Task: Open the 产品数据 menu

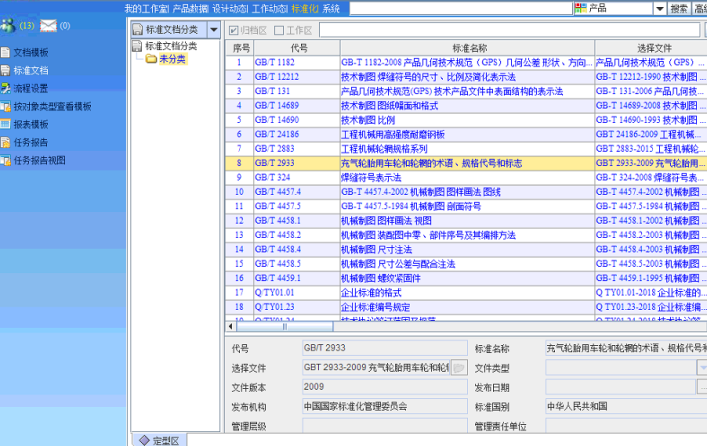Action: (191, 8)
